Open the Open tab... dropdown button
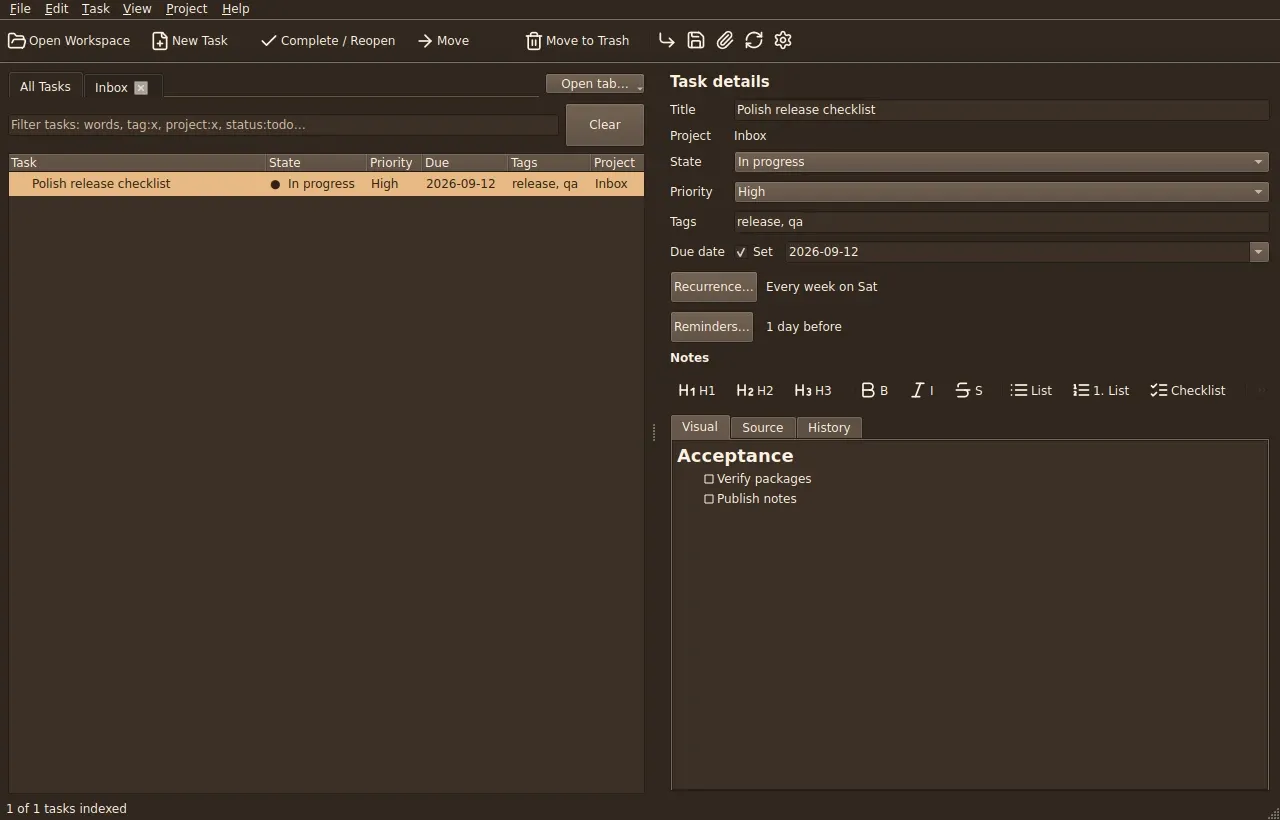The height and width of the screenshot is (820, 1280). pos(595,84)
